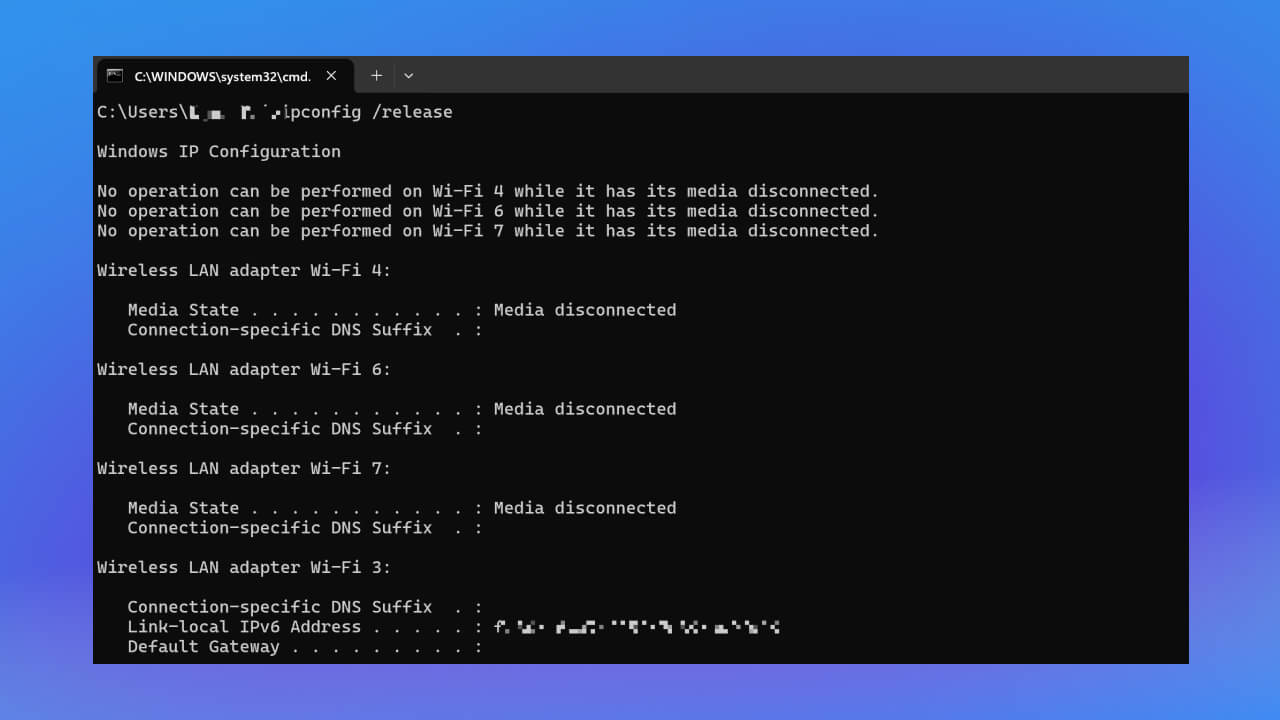
Task: Click Media State line under Wi-Fi 6
Action: [x=402, y=409]
